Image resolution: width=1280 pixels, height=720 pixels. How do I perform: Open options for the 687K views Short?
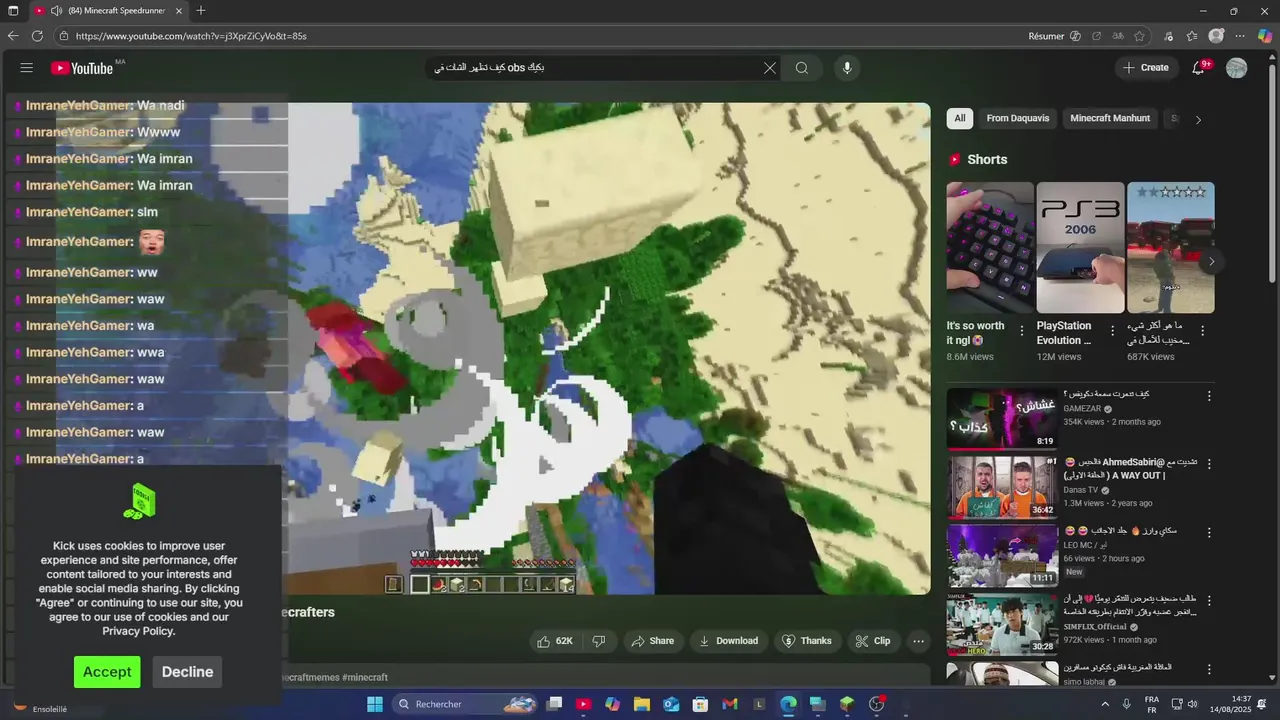point(1202,331)
